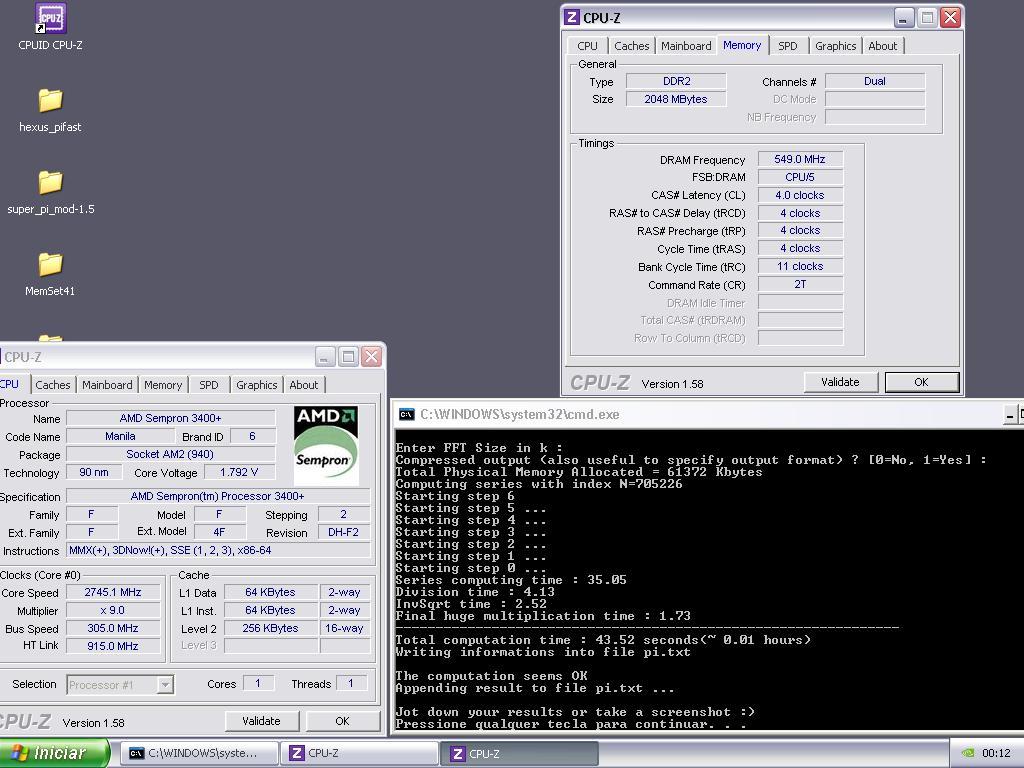Click the NVIDIA icon in the system tray
The height and width of the screenshot is (768, 1024).
(x=968, y=753)
